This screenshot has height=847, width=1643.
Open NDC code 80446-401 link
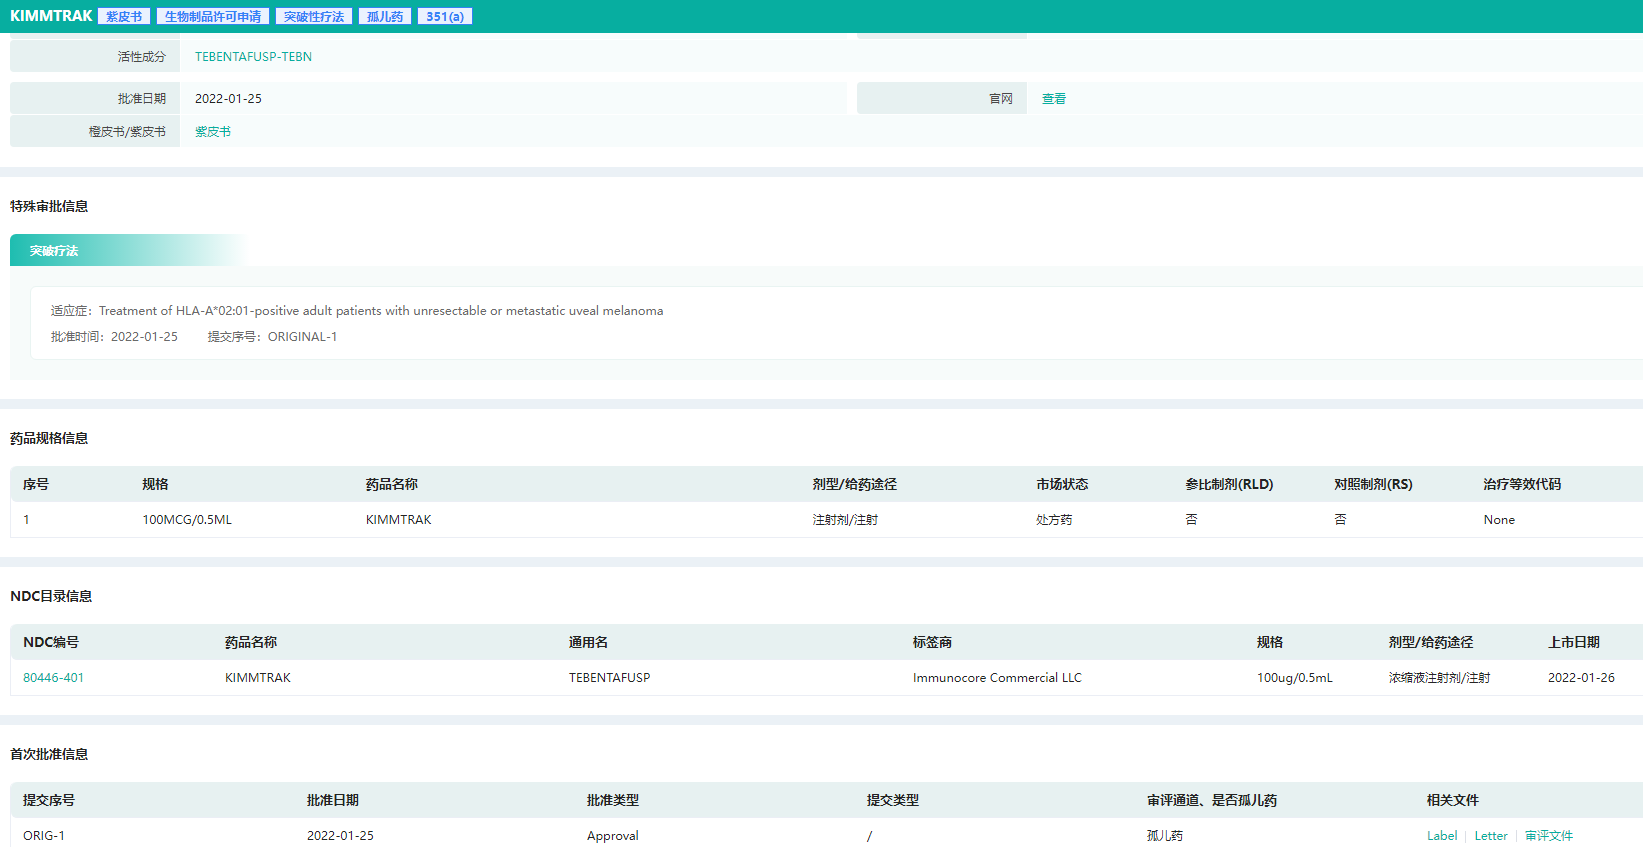click(x=53, y=678)
